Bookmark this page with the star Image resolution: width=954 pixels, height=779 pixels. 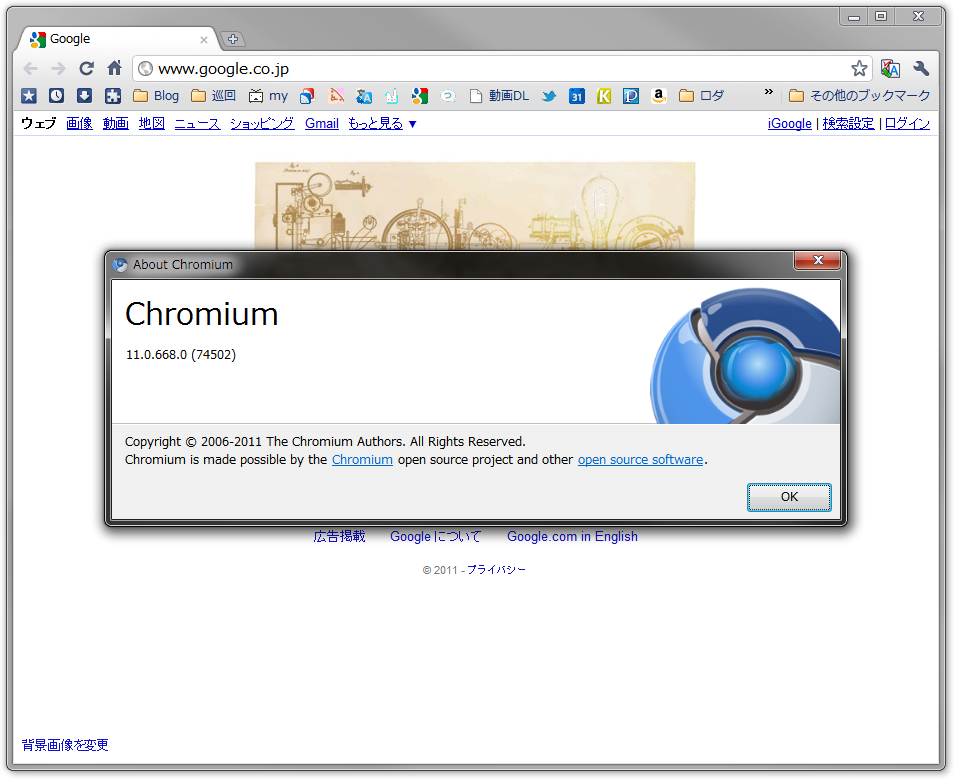point(858,68)
